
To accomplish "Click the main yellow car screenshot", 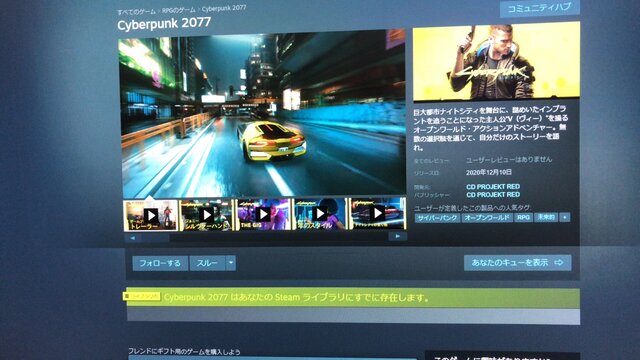I will tap(262, 114).
